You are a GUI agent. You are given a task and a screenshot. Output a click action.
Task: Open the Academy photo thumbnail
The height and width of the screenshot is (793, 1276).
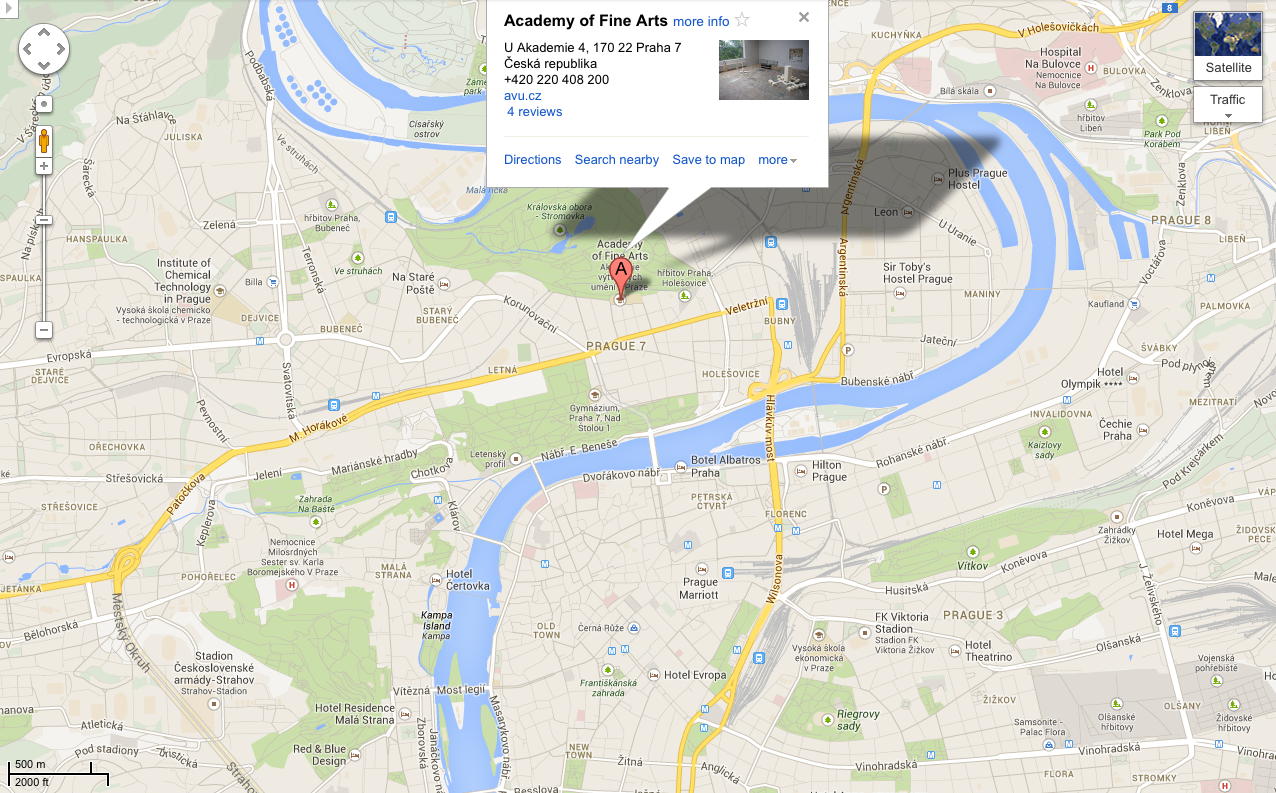pos(764,70)
